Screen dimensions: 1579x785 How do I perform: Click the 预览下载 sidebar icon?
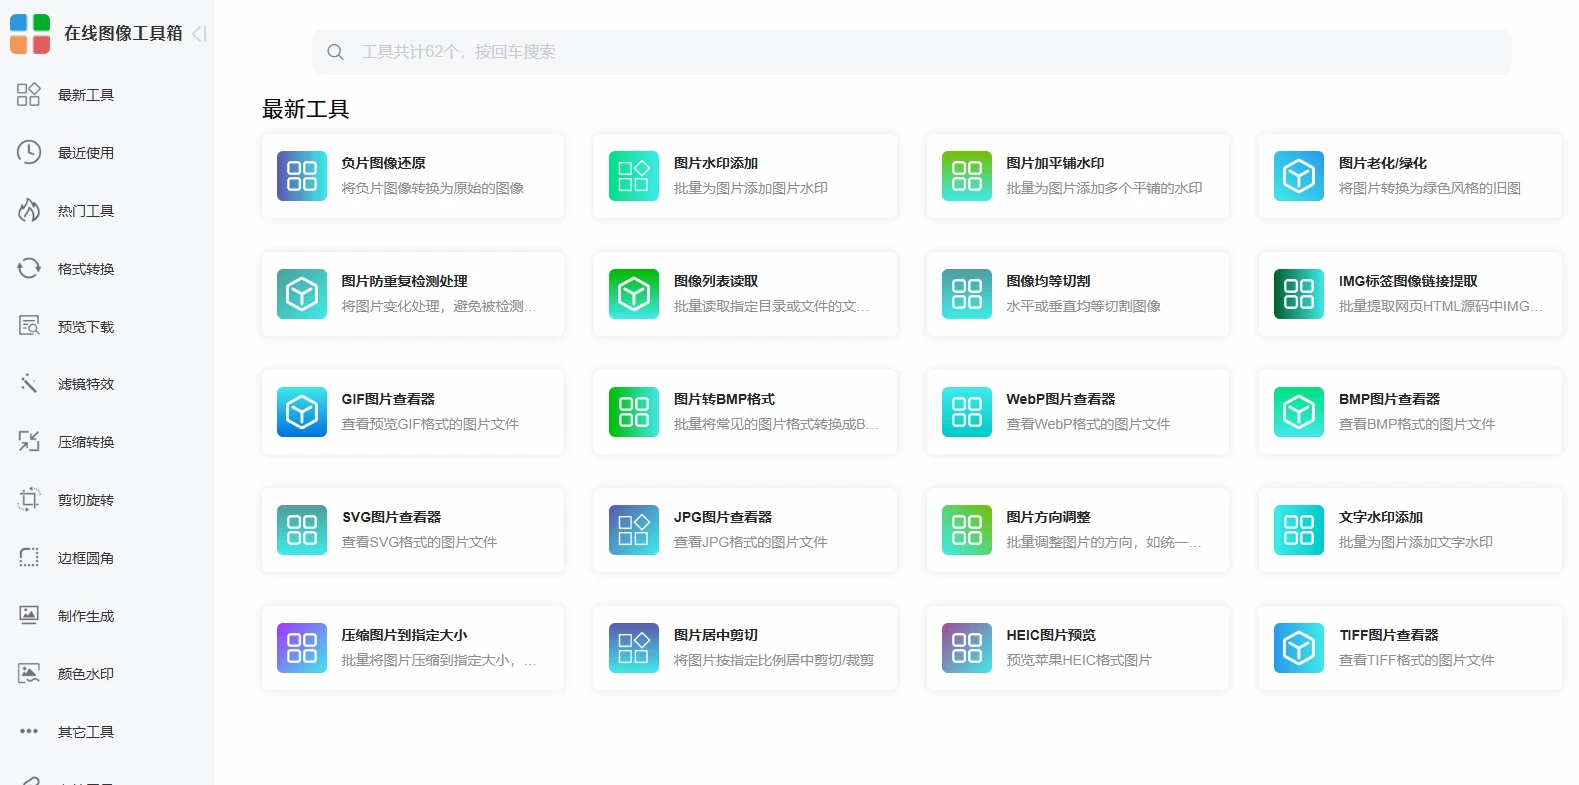[x=29, y=326]
